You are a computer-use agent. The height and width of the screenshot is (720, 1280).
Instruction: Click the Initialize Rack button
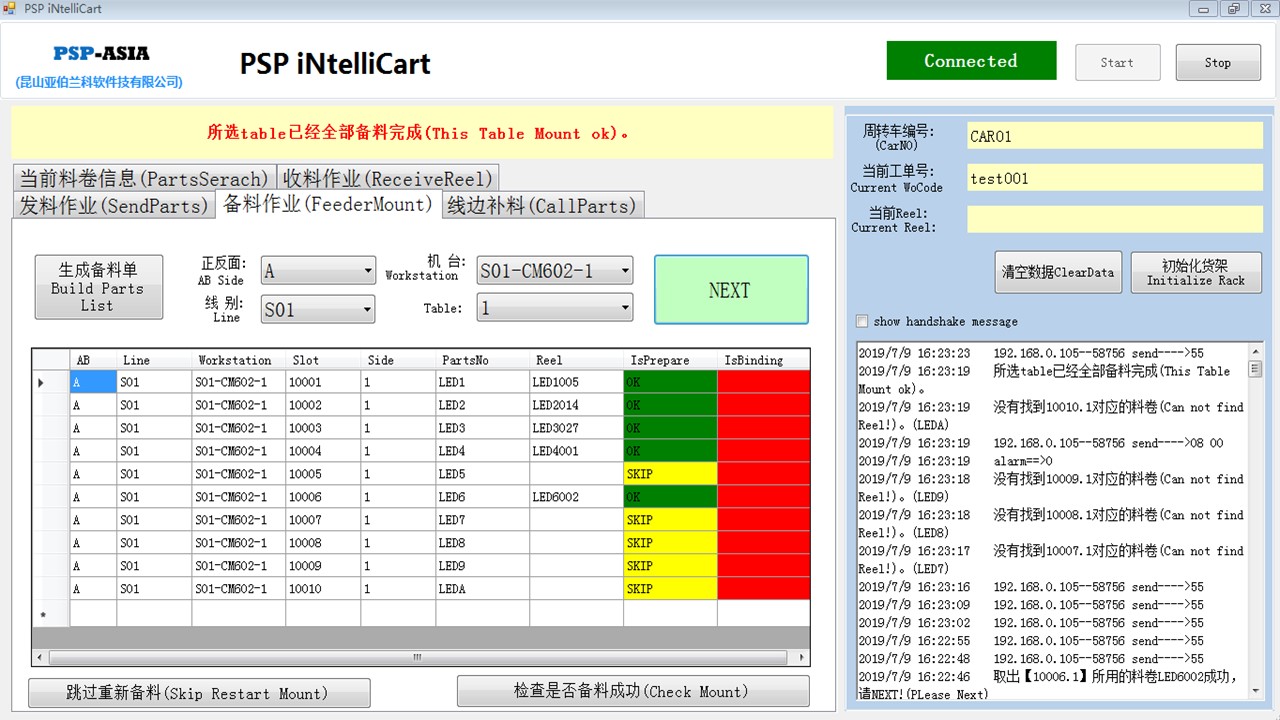pyautogui.click(x=1196, y=272)
